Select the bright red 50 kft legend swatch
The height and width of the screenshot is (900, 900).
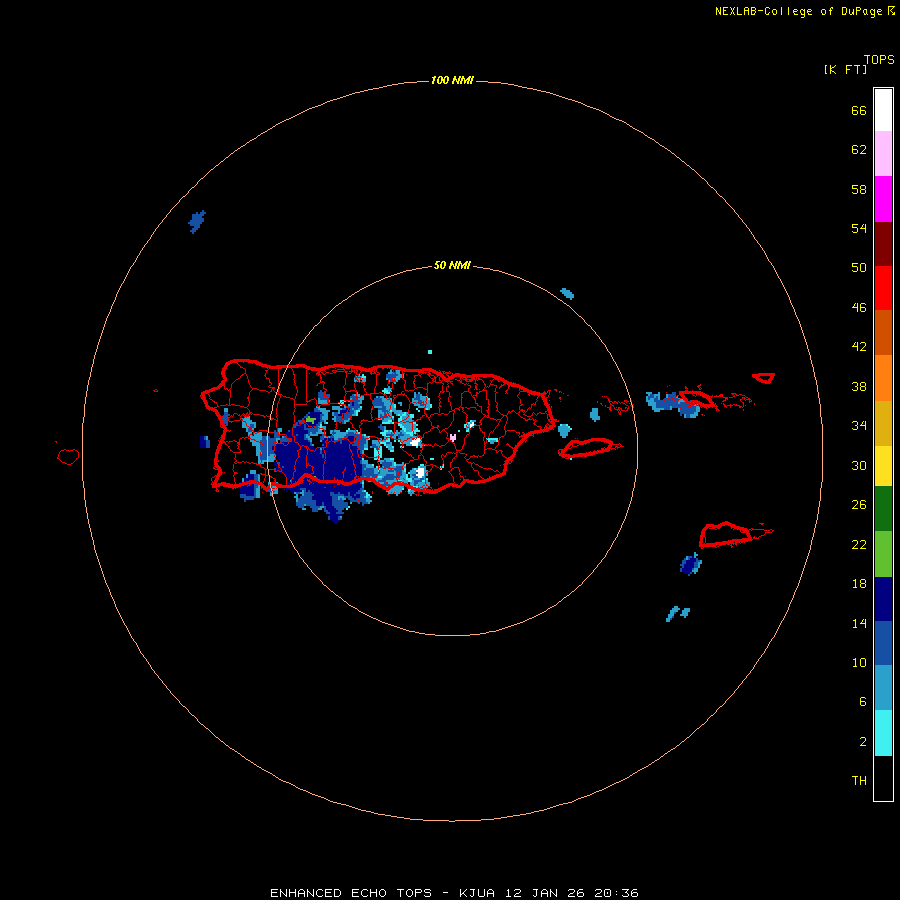coord(883,288)
